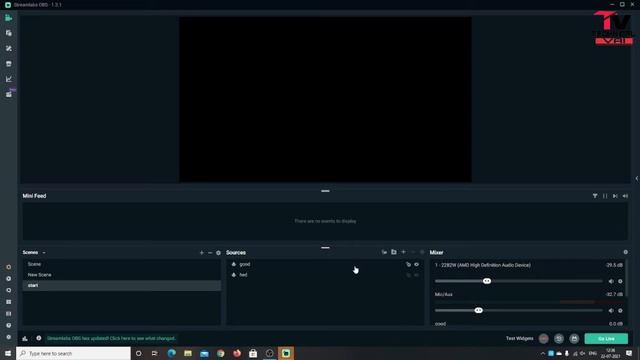
Task: Adjust the AMD High Definition Audio volume slider
Action: click(x=518, y=281)
